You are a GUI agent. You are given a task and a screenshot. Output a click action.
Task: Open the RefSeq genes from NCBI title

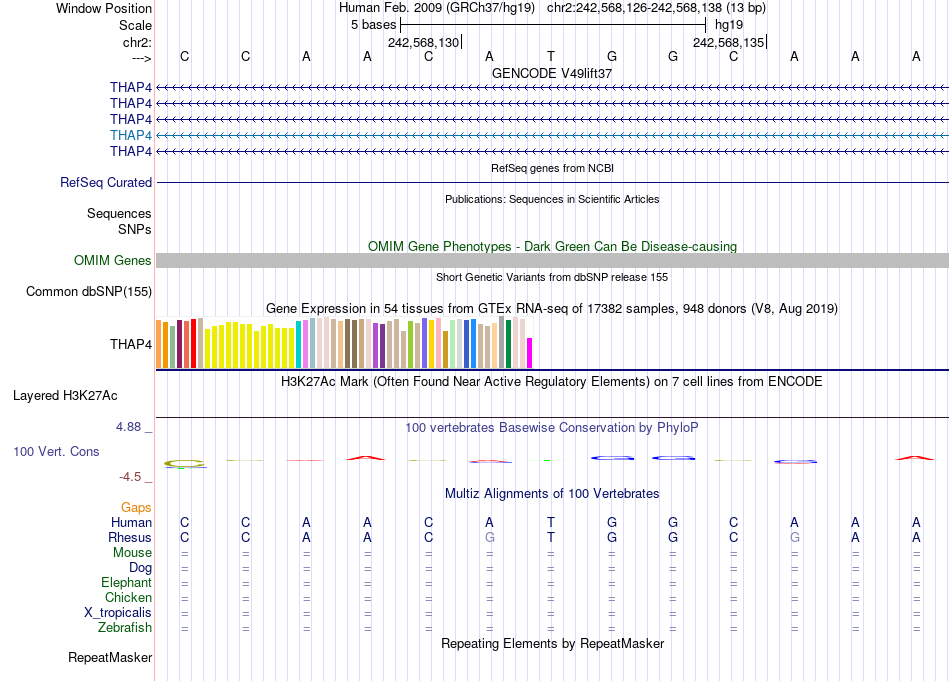[x=553, y=168]
